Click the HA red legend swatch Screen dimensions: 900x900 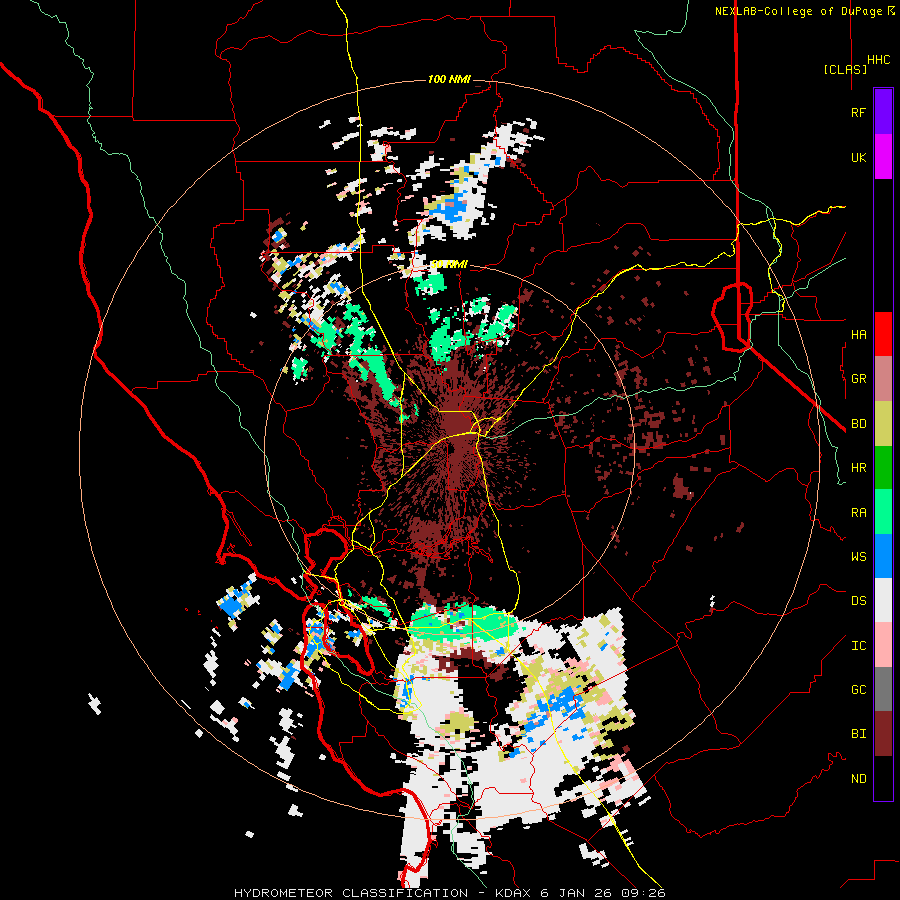pos(883,334)
